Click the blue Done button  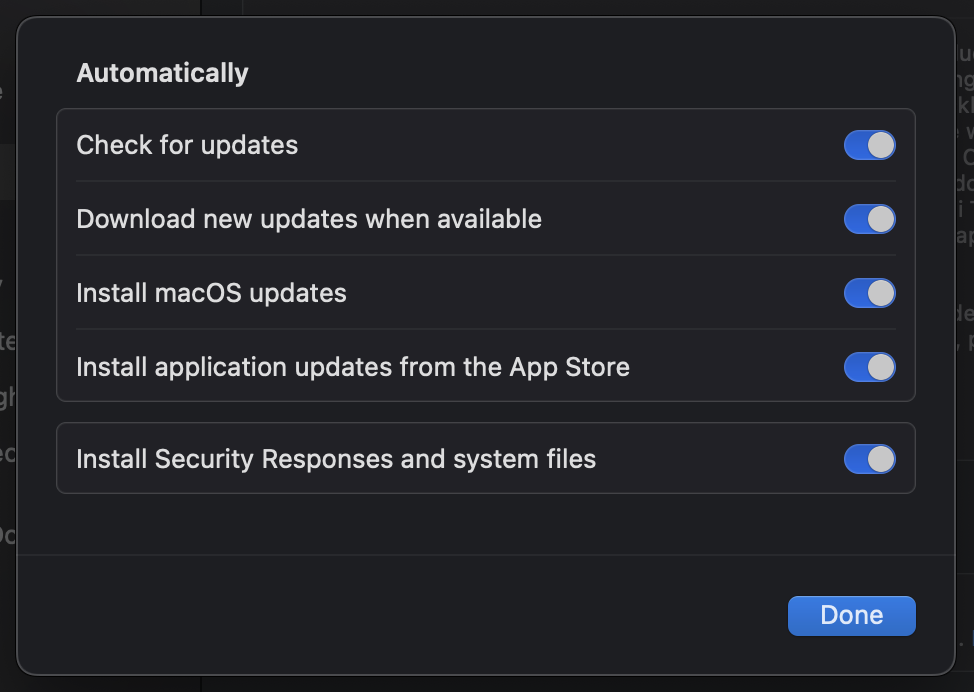[x=851, y=615]
